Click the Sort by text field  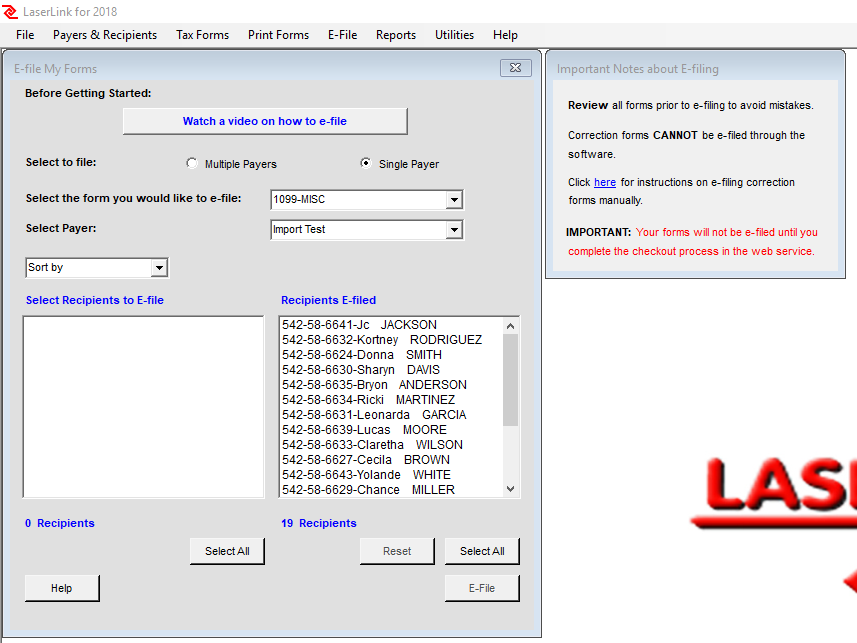pyautogui.click(x=89, y=268)
